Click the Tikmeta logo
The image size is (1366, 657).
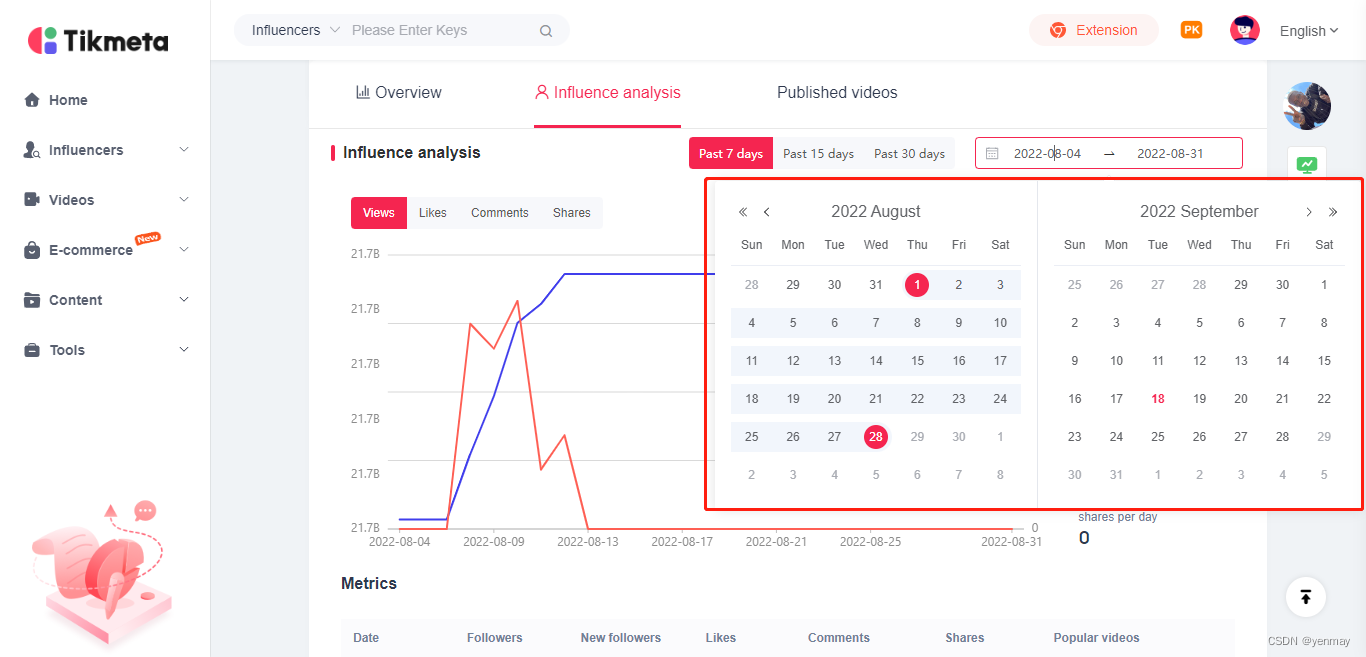98,40
